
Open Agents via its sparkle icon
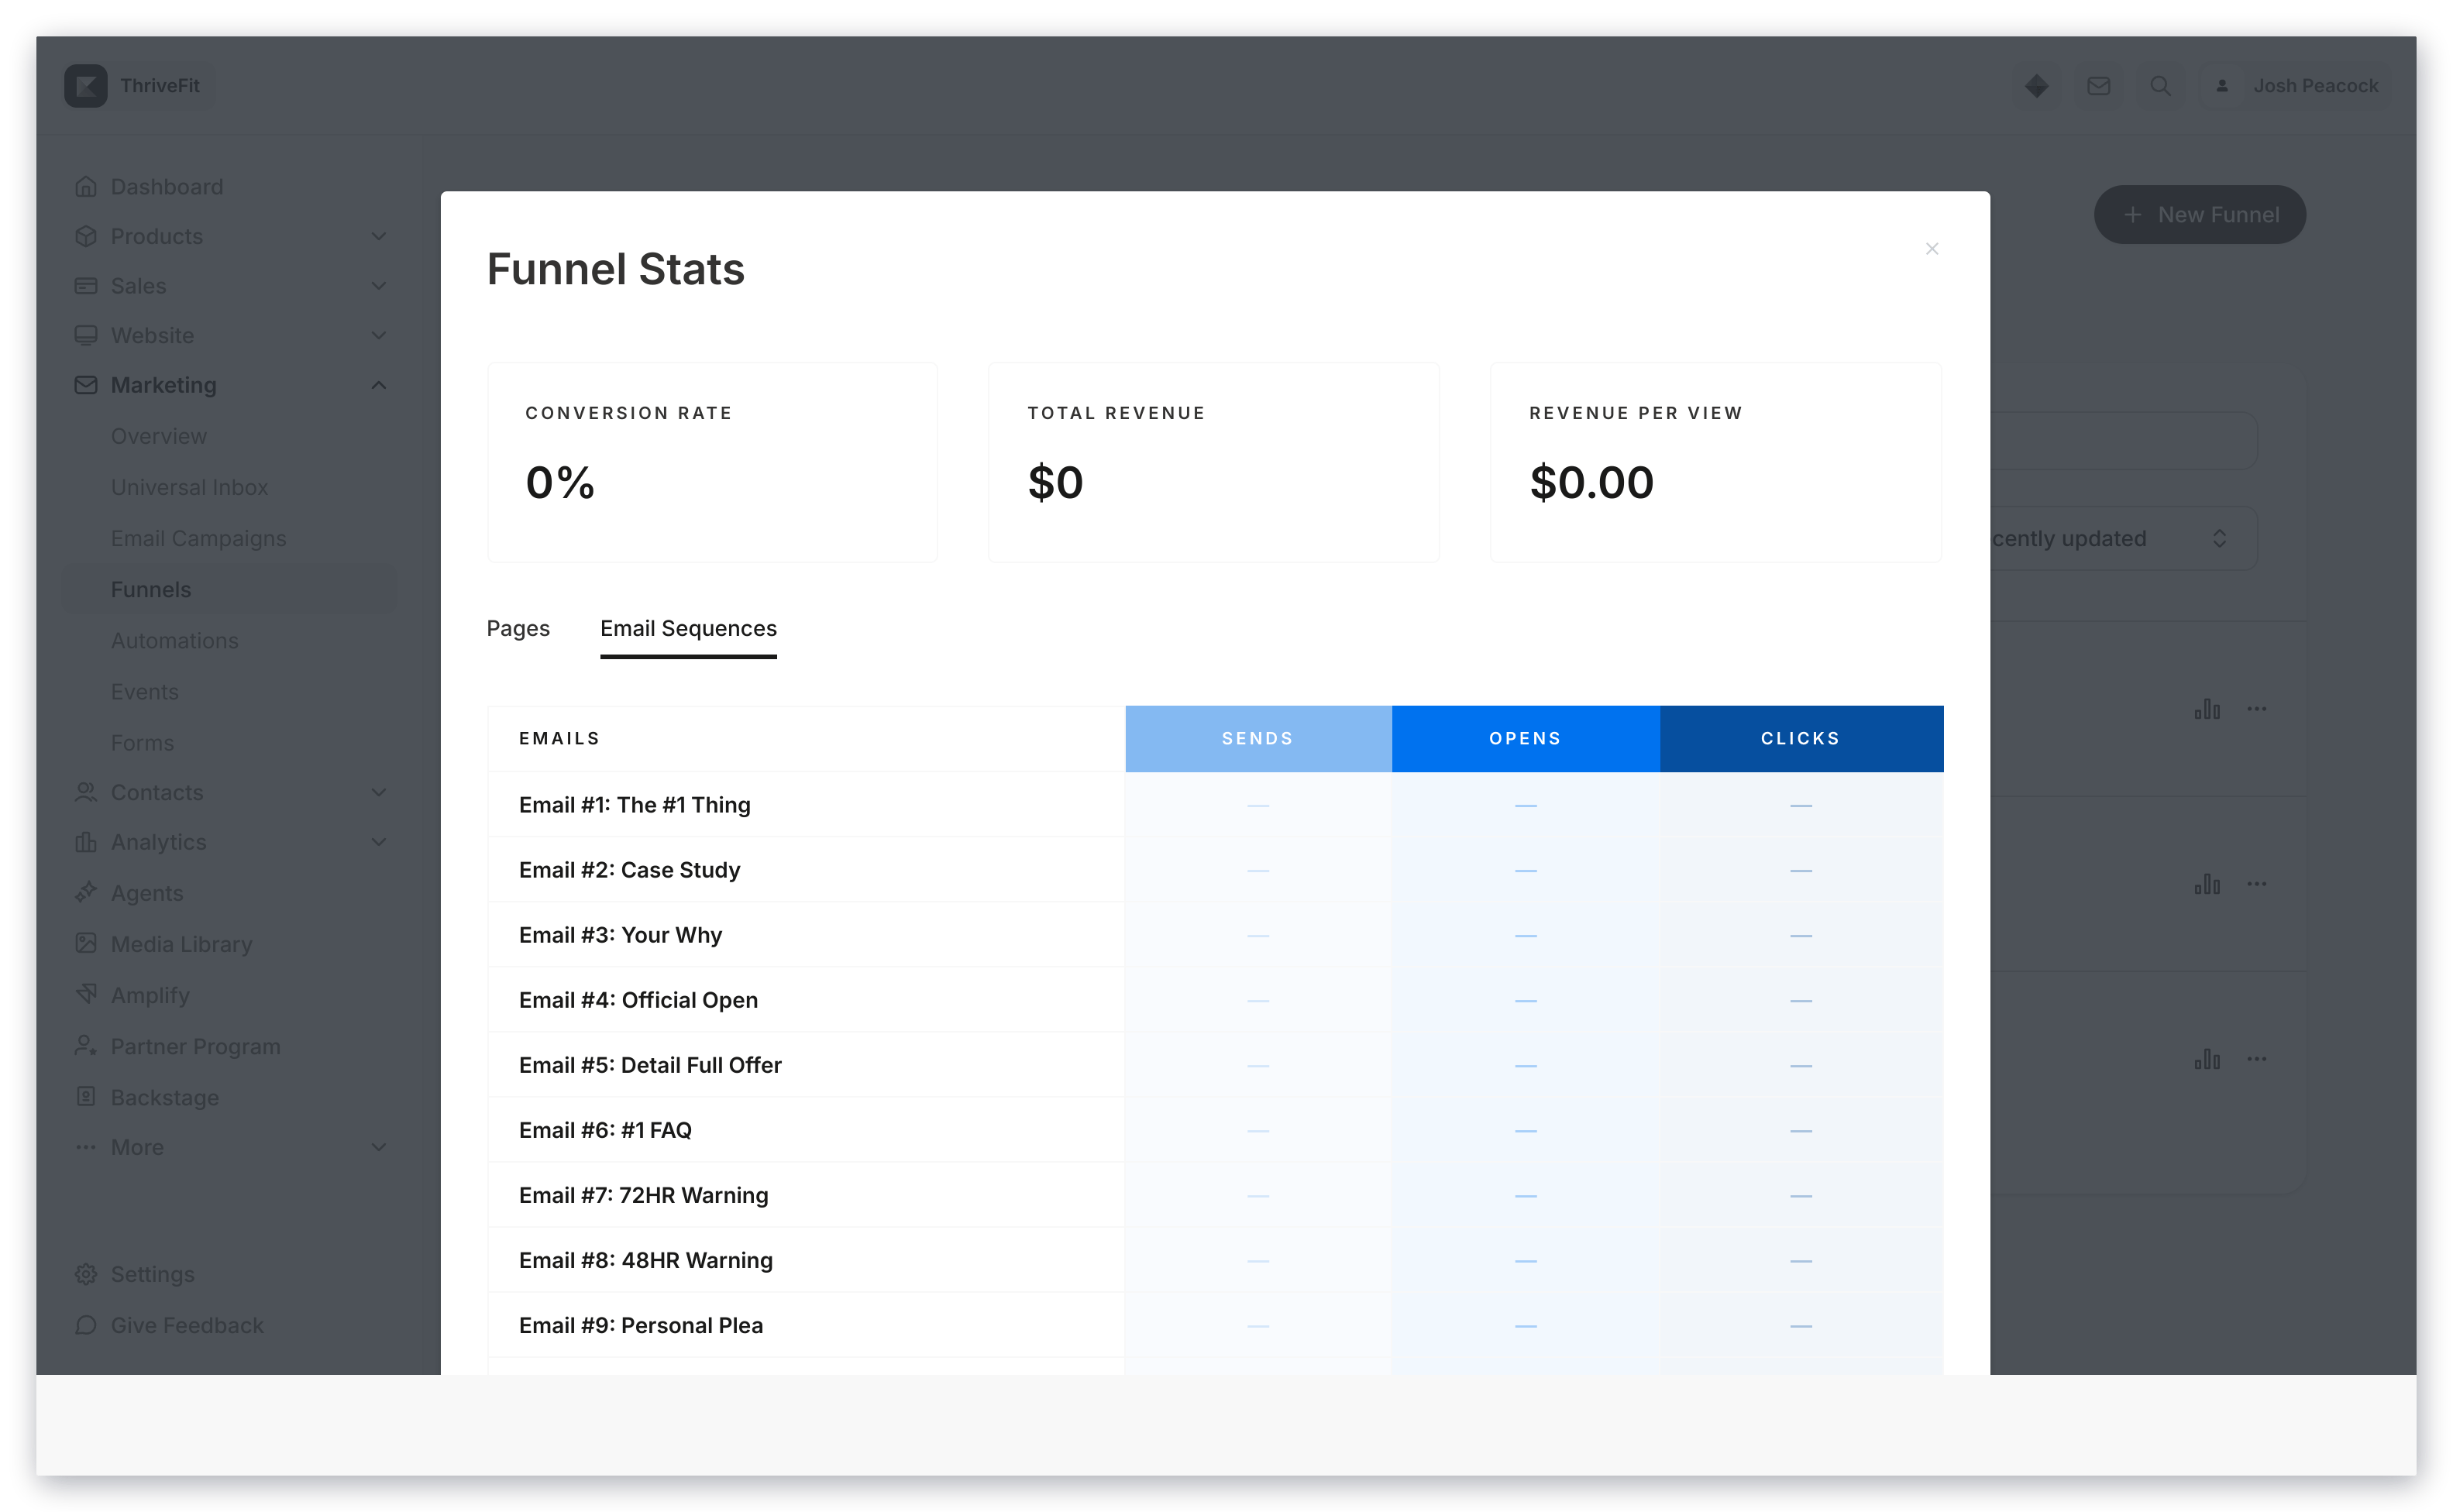pos(86,892)
